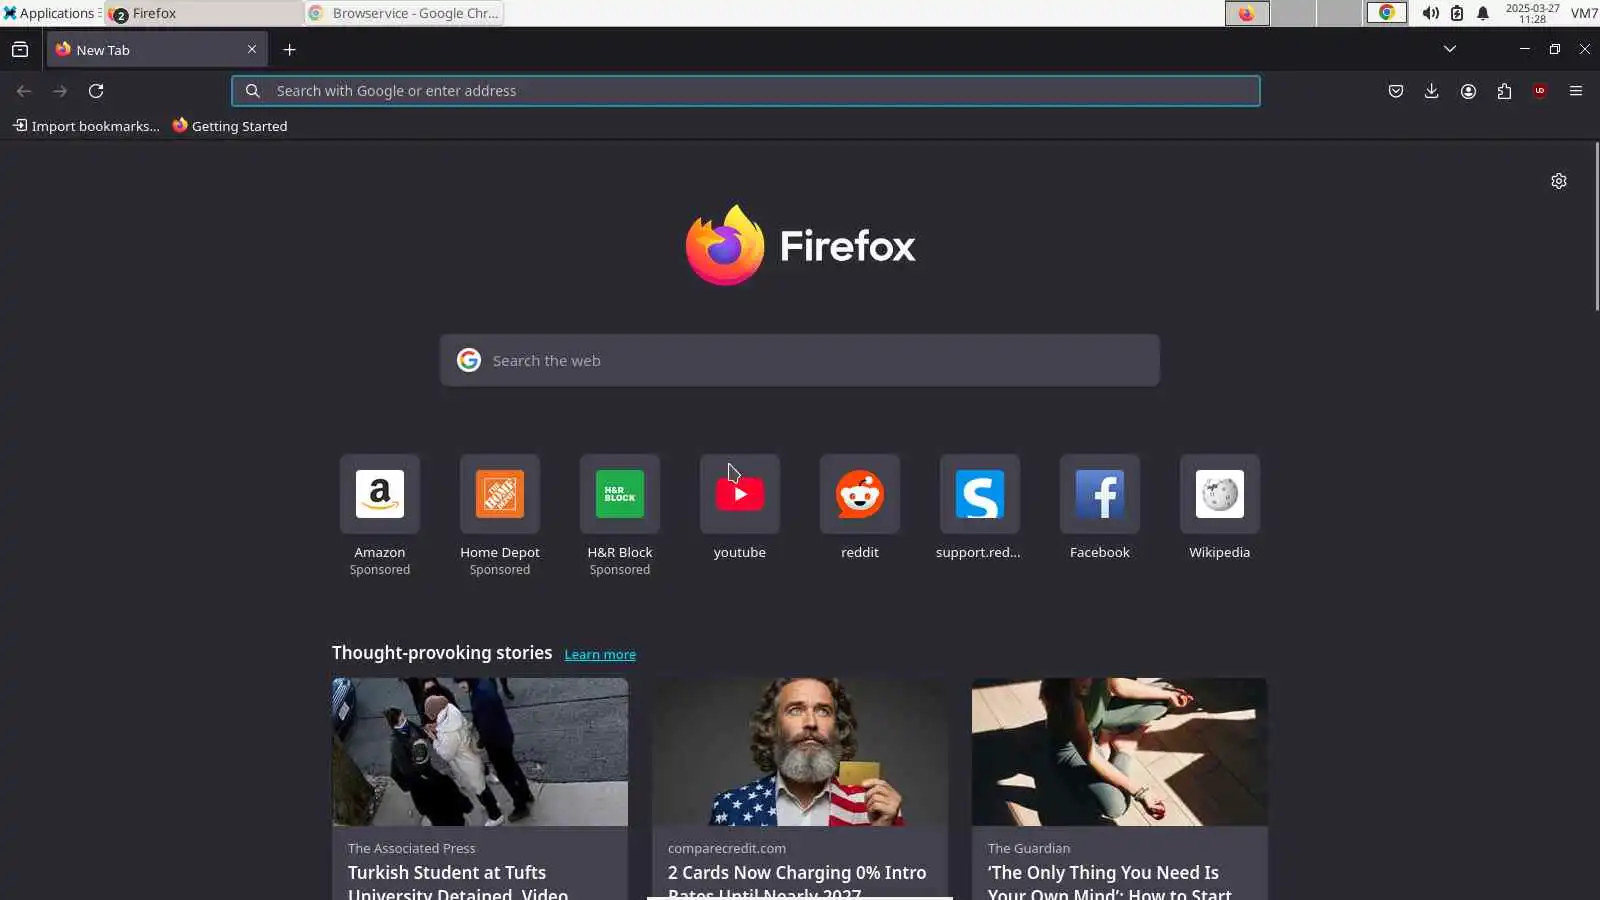Click the '2 Cards Now Charging 0% Intro' headline
1600x900 pixels.
[x=797, y=882]
